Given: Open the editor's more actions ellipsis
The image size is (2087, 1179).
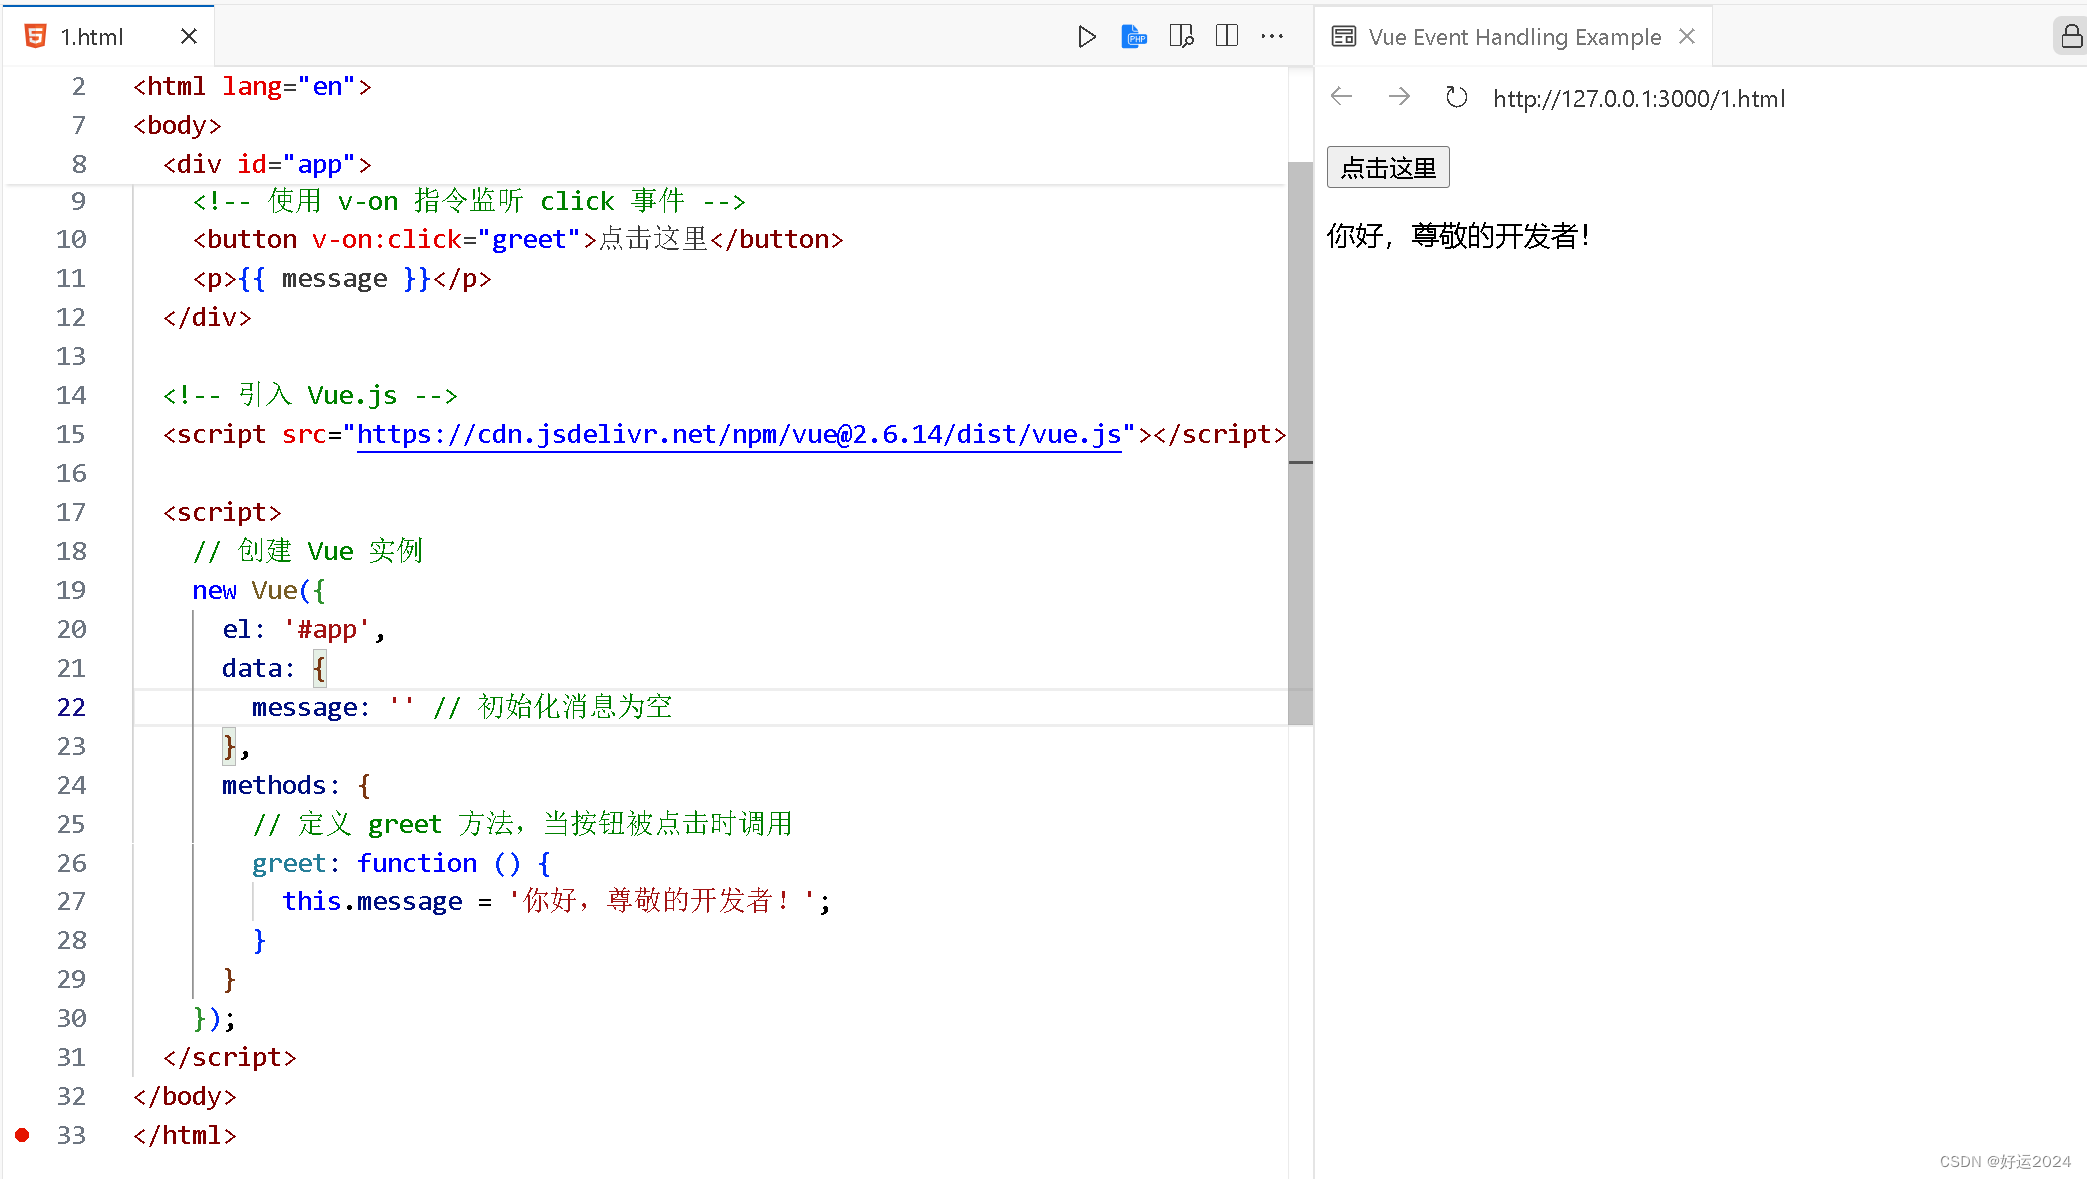Looking at the screenshot, I should [x=1272, y=36].
